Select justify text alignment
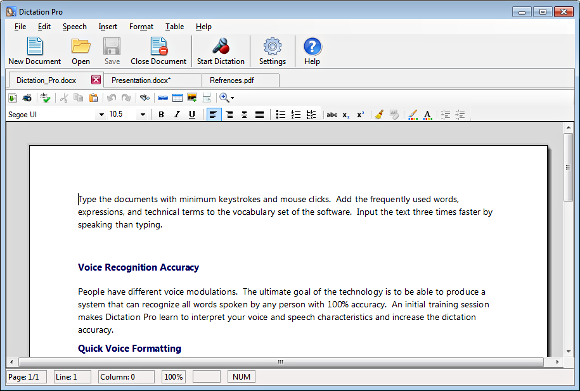The image size is (580, 391). pos(260,115)
